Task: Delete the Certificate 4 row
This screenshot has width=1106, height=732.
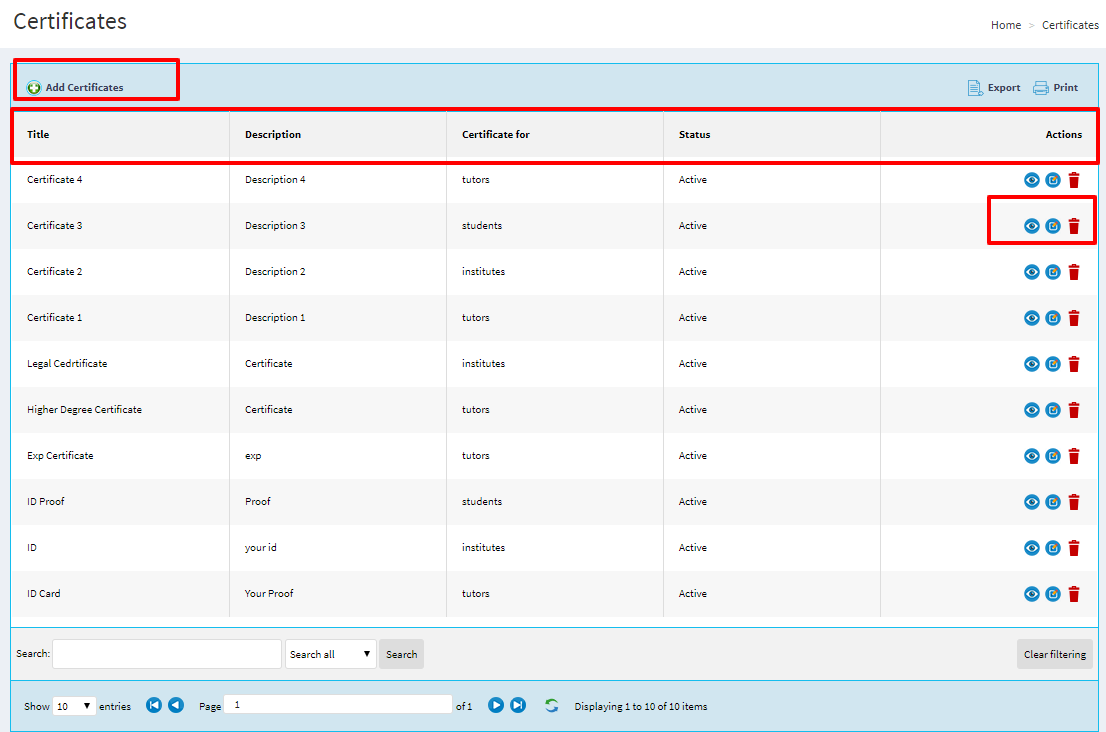Action: (x=1074, y=180)
